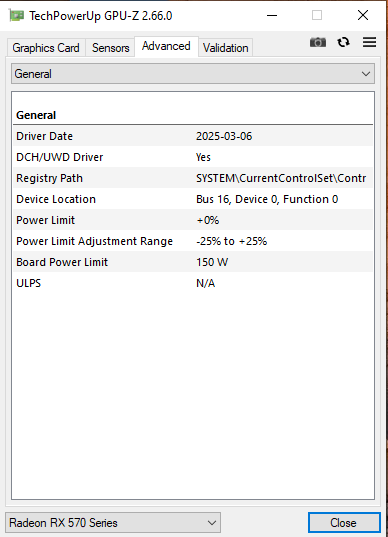Open the Radeon RX 570 Series GPU selector
The image size is (388, 537).
click(113, 523)
